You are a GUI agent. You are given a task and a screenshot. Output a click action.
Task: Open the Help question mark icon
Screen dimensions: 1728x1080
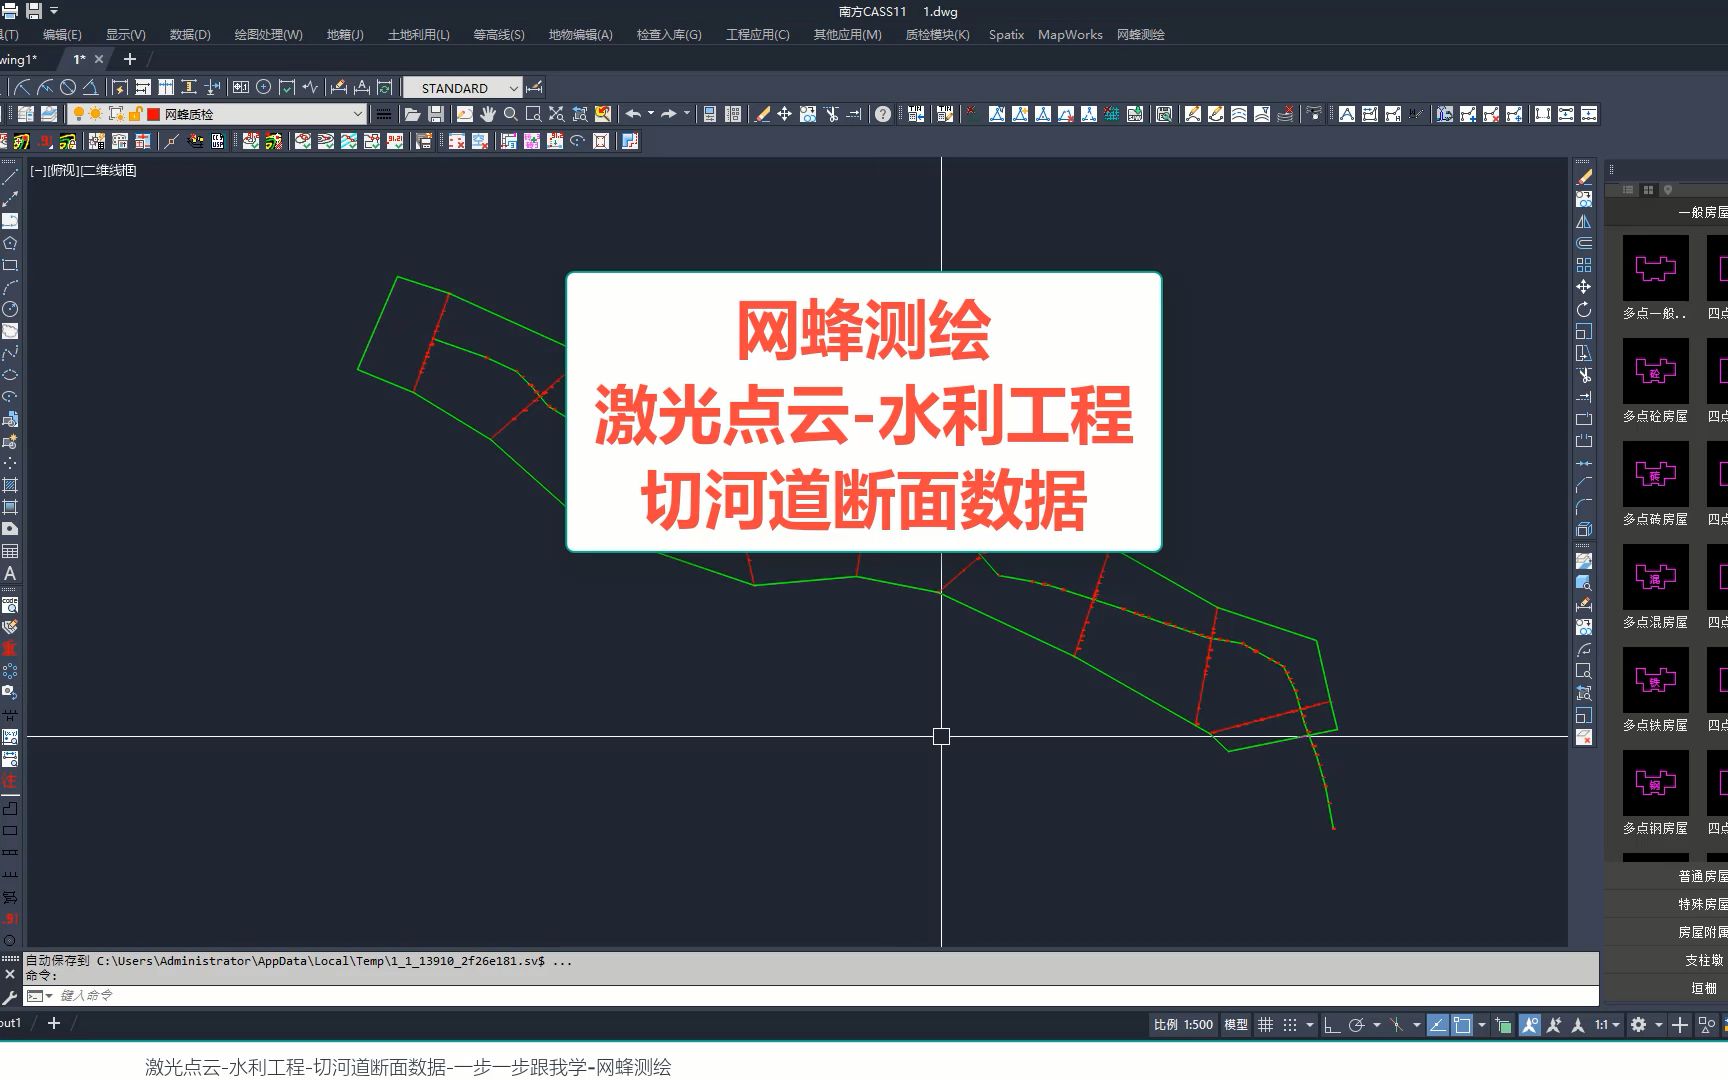coord(883,114)
